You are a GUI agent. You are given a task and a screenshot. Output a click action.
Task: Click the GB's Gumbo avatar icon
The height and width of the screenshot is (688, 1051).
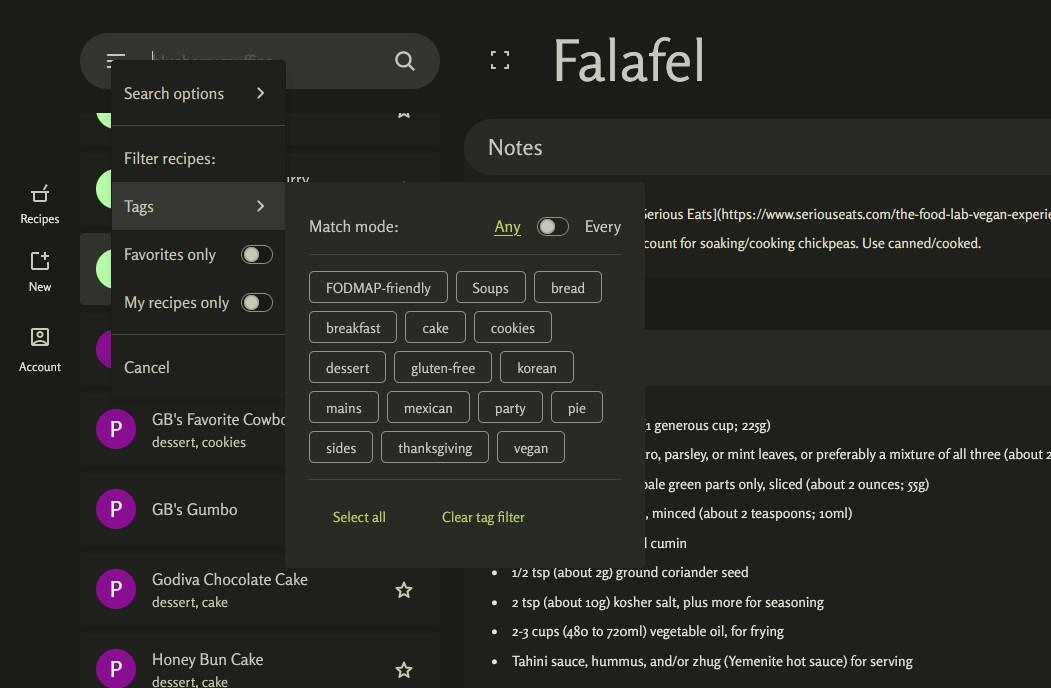[x=116, y=509]
